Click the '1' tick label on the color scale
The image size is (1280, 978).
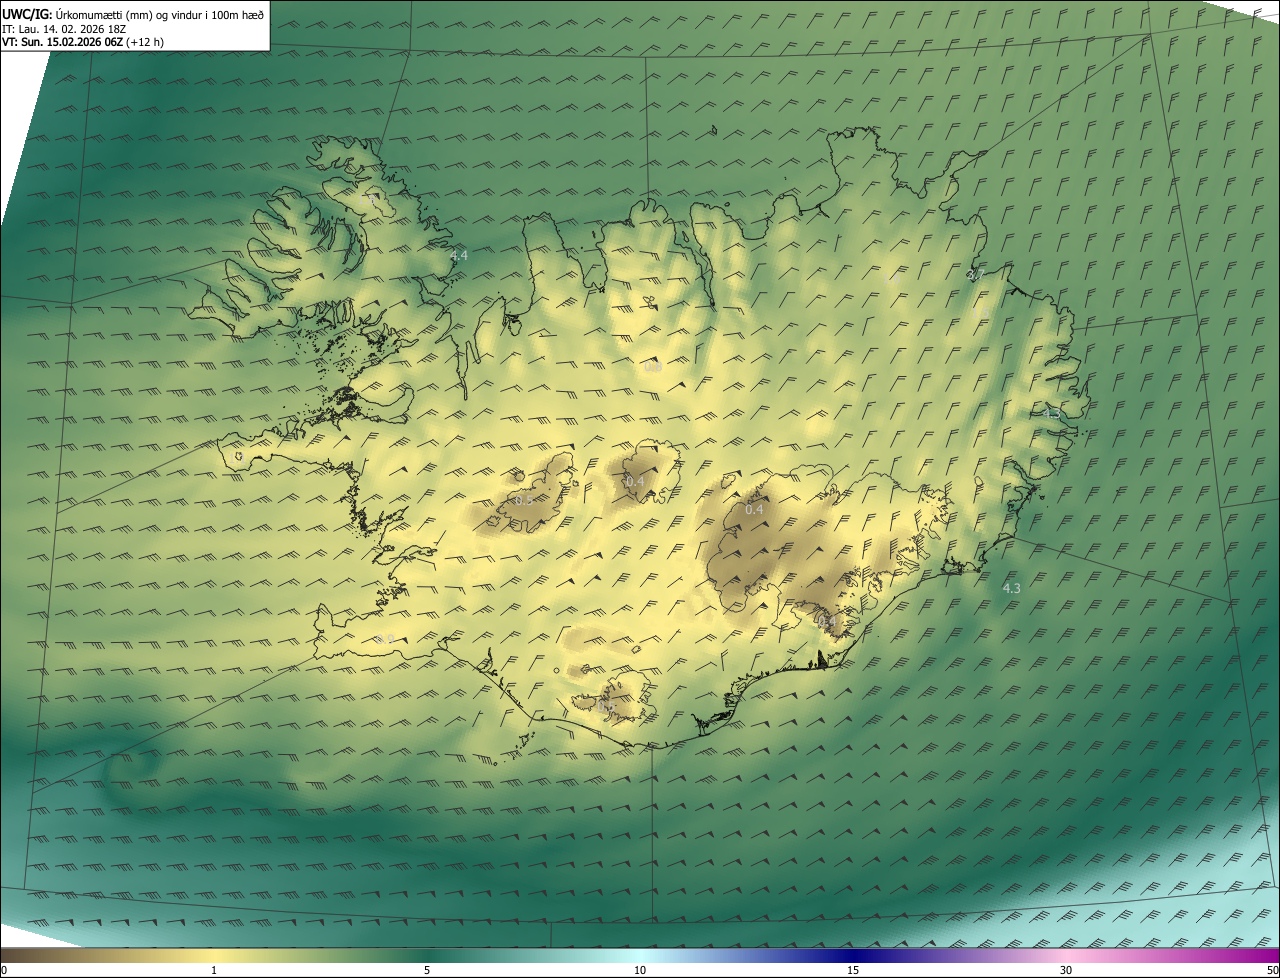[x=214, y=970]
